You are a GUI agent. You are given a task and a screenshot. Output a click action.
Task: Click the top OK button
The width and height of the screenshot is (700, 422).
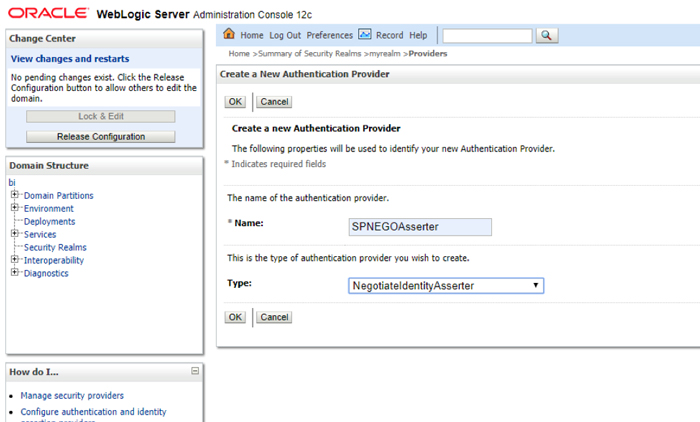pyautogui.click(x=235, y=102)
